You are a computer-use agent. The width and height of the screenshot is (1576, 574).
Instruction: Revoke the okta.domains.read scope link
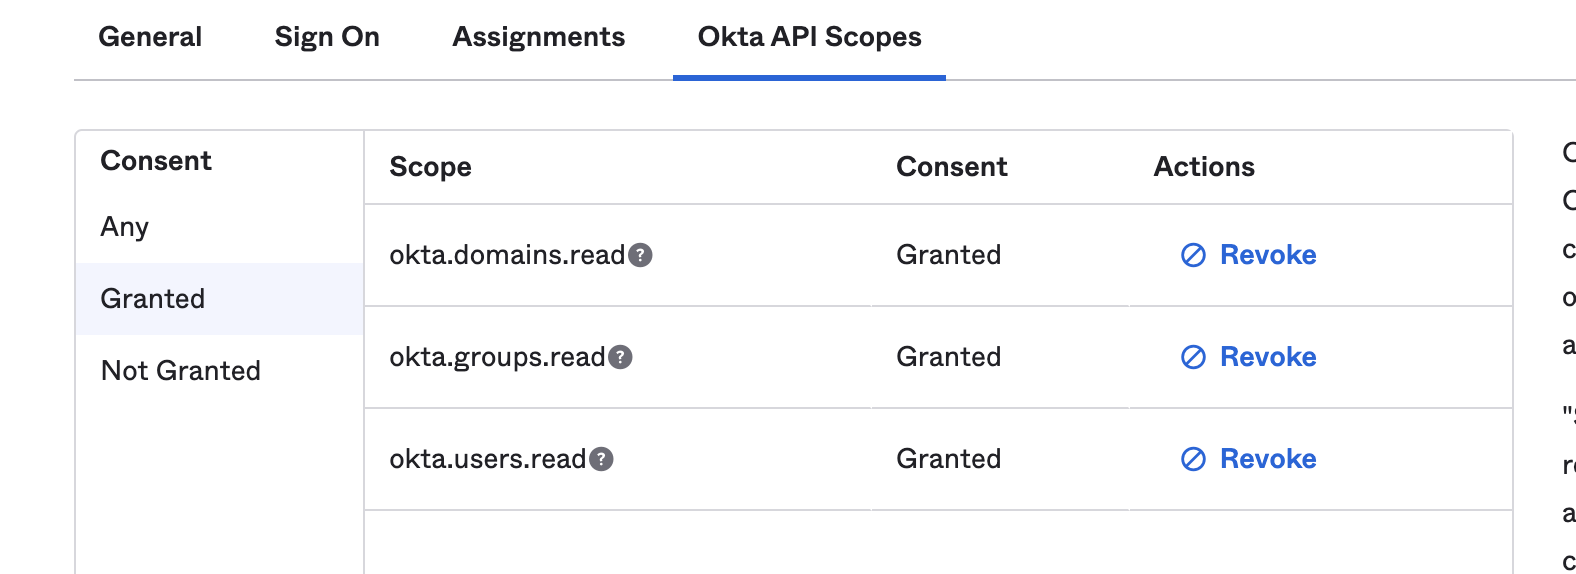click(1267, 255)
